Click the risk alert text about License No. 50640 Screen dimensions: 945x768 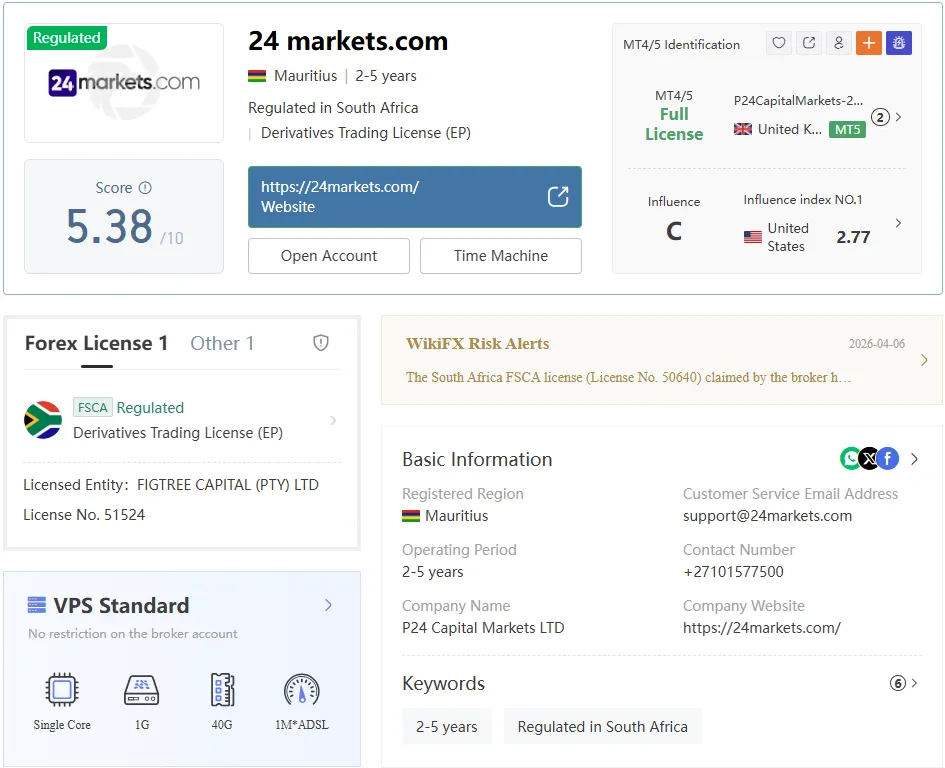click(628, 377)
